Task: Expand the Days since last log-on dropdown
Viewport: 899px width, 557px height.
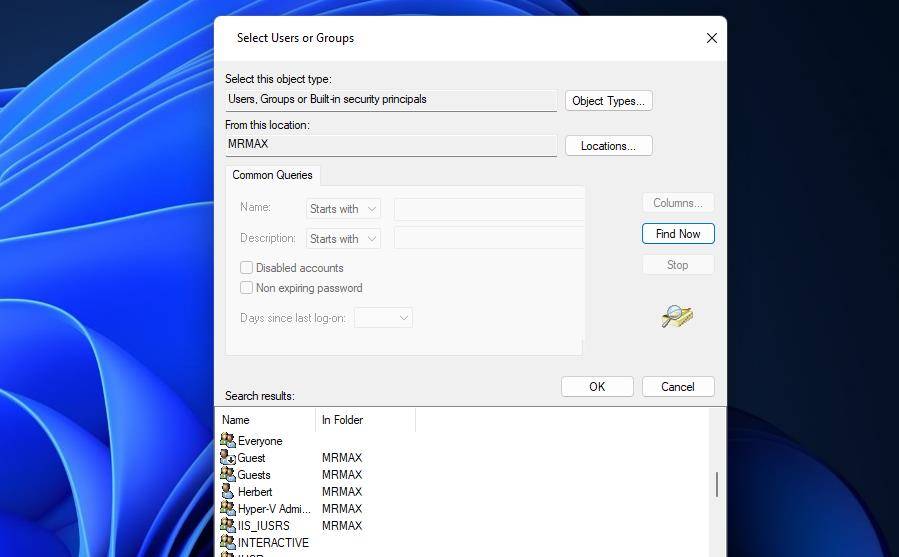Action: click(x=384, y=318)
